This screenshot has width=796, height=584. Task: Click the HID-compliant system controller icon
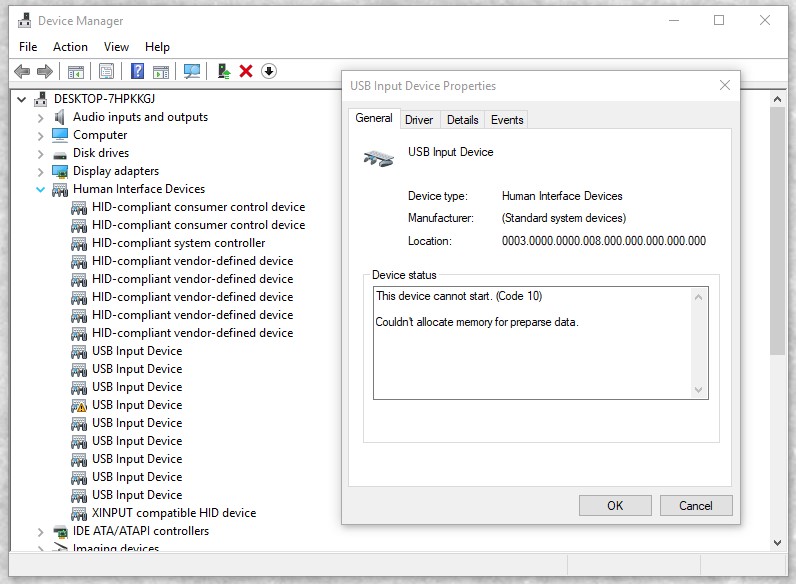(79, 244)
